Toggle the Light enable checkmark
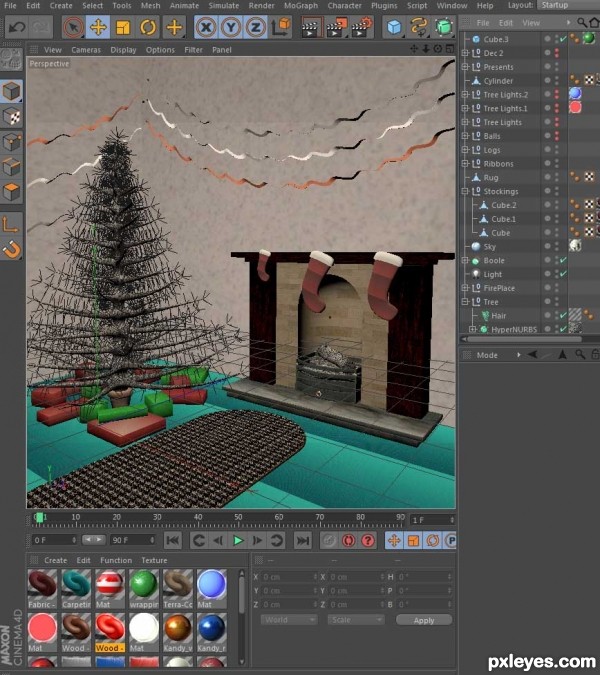The image size is (600, 675). [563, 274]
